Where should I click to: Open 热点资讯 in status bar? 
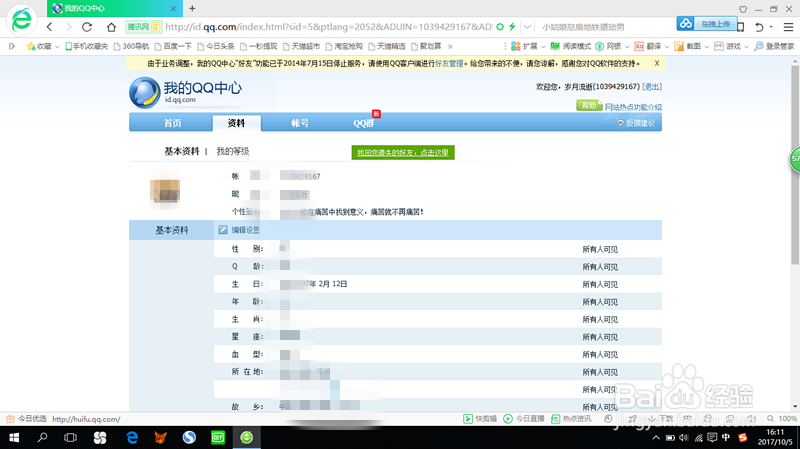pyautogui.click(x=571, y=419)
